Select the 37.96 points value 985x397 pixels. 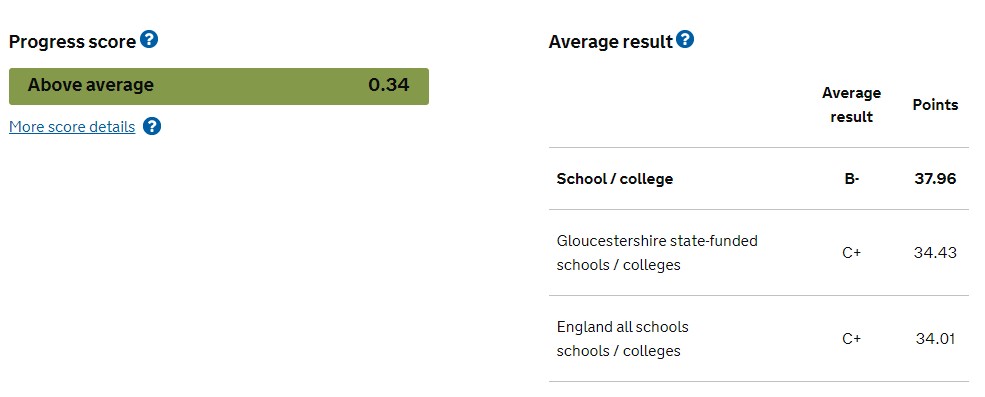pos(935,179)
